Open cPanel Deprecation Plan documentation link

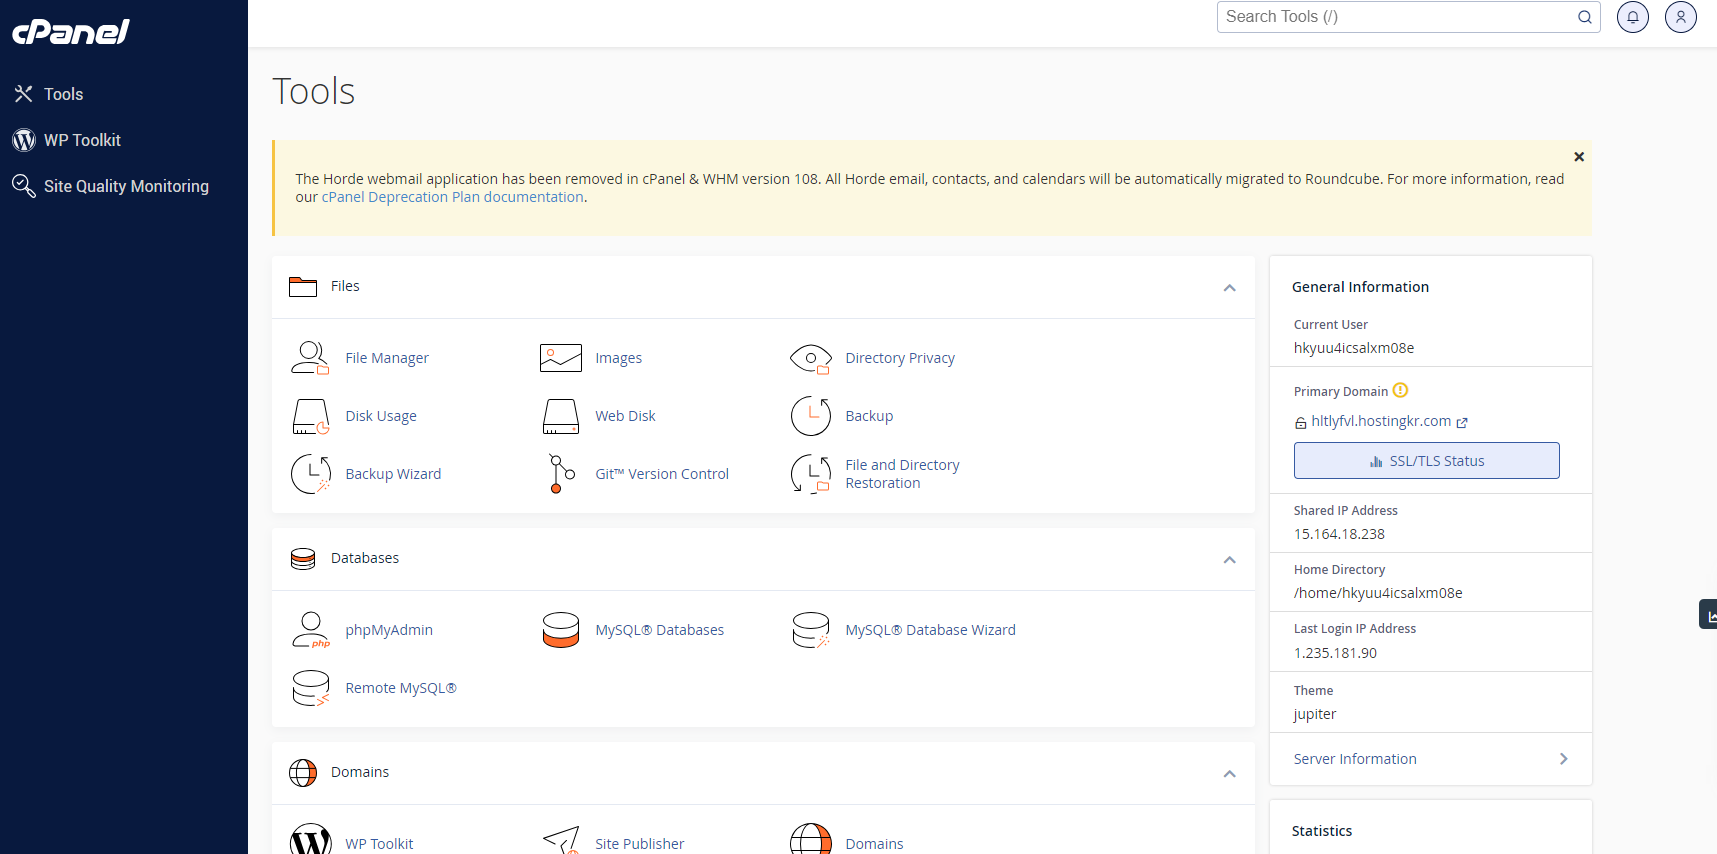click(453, 197)
